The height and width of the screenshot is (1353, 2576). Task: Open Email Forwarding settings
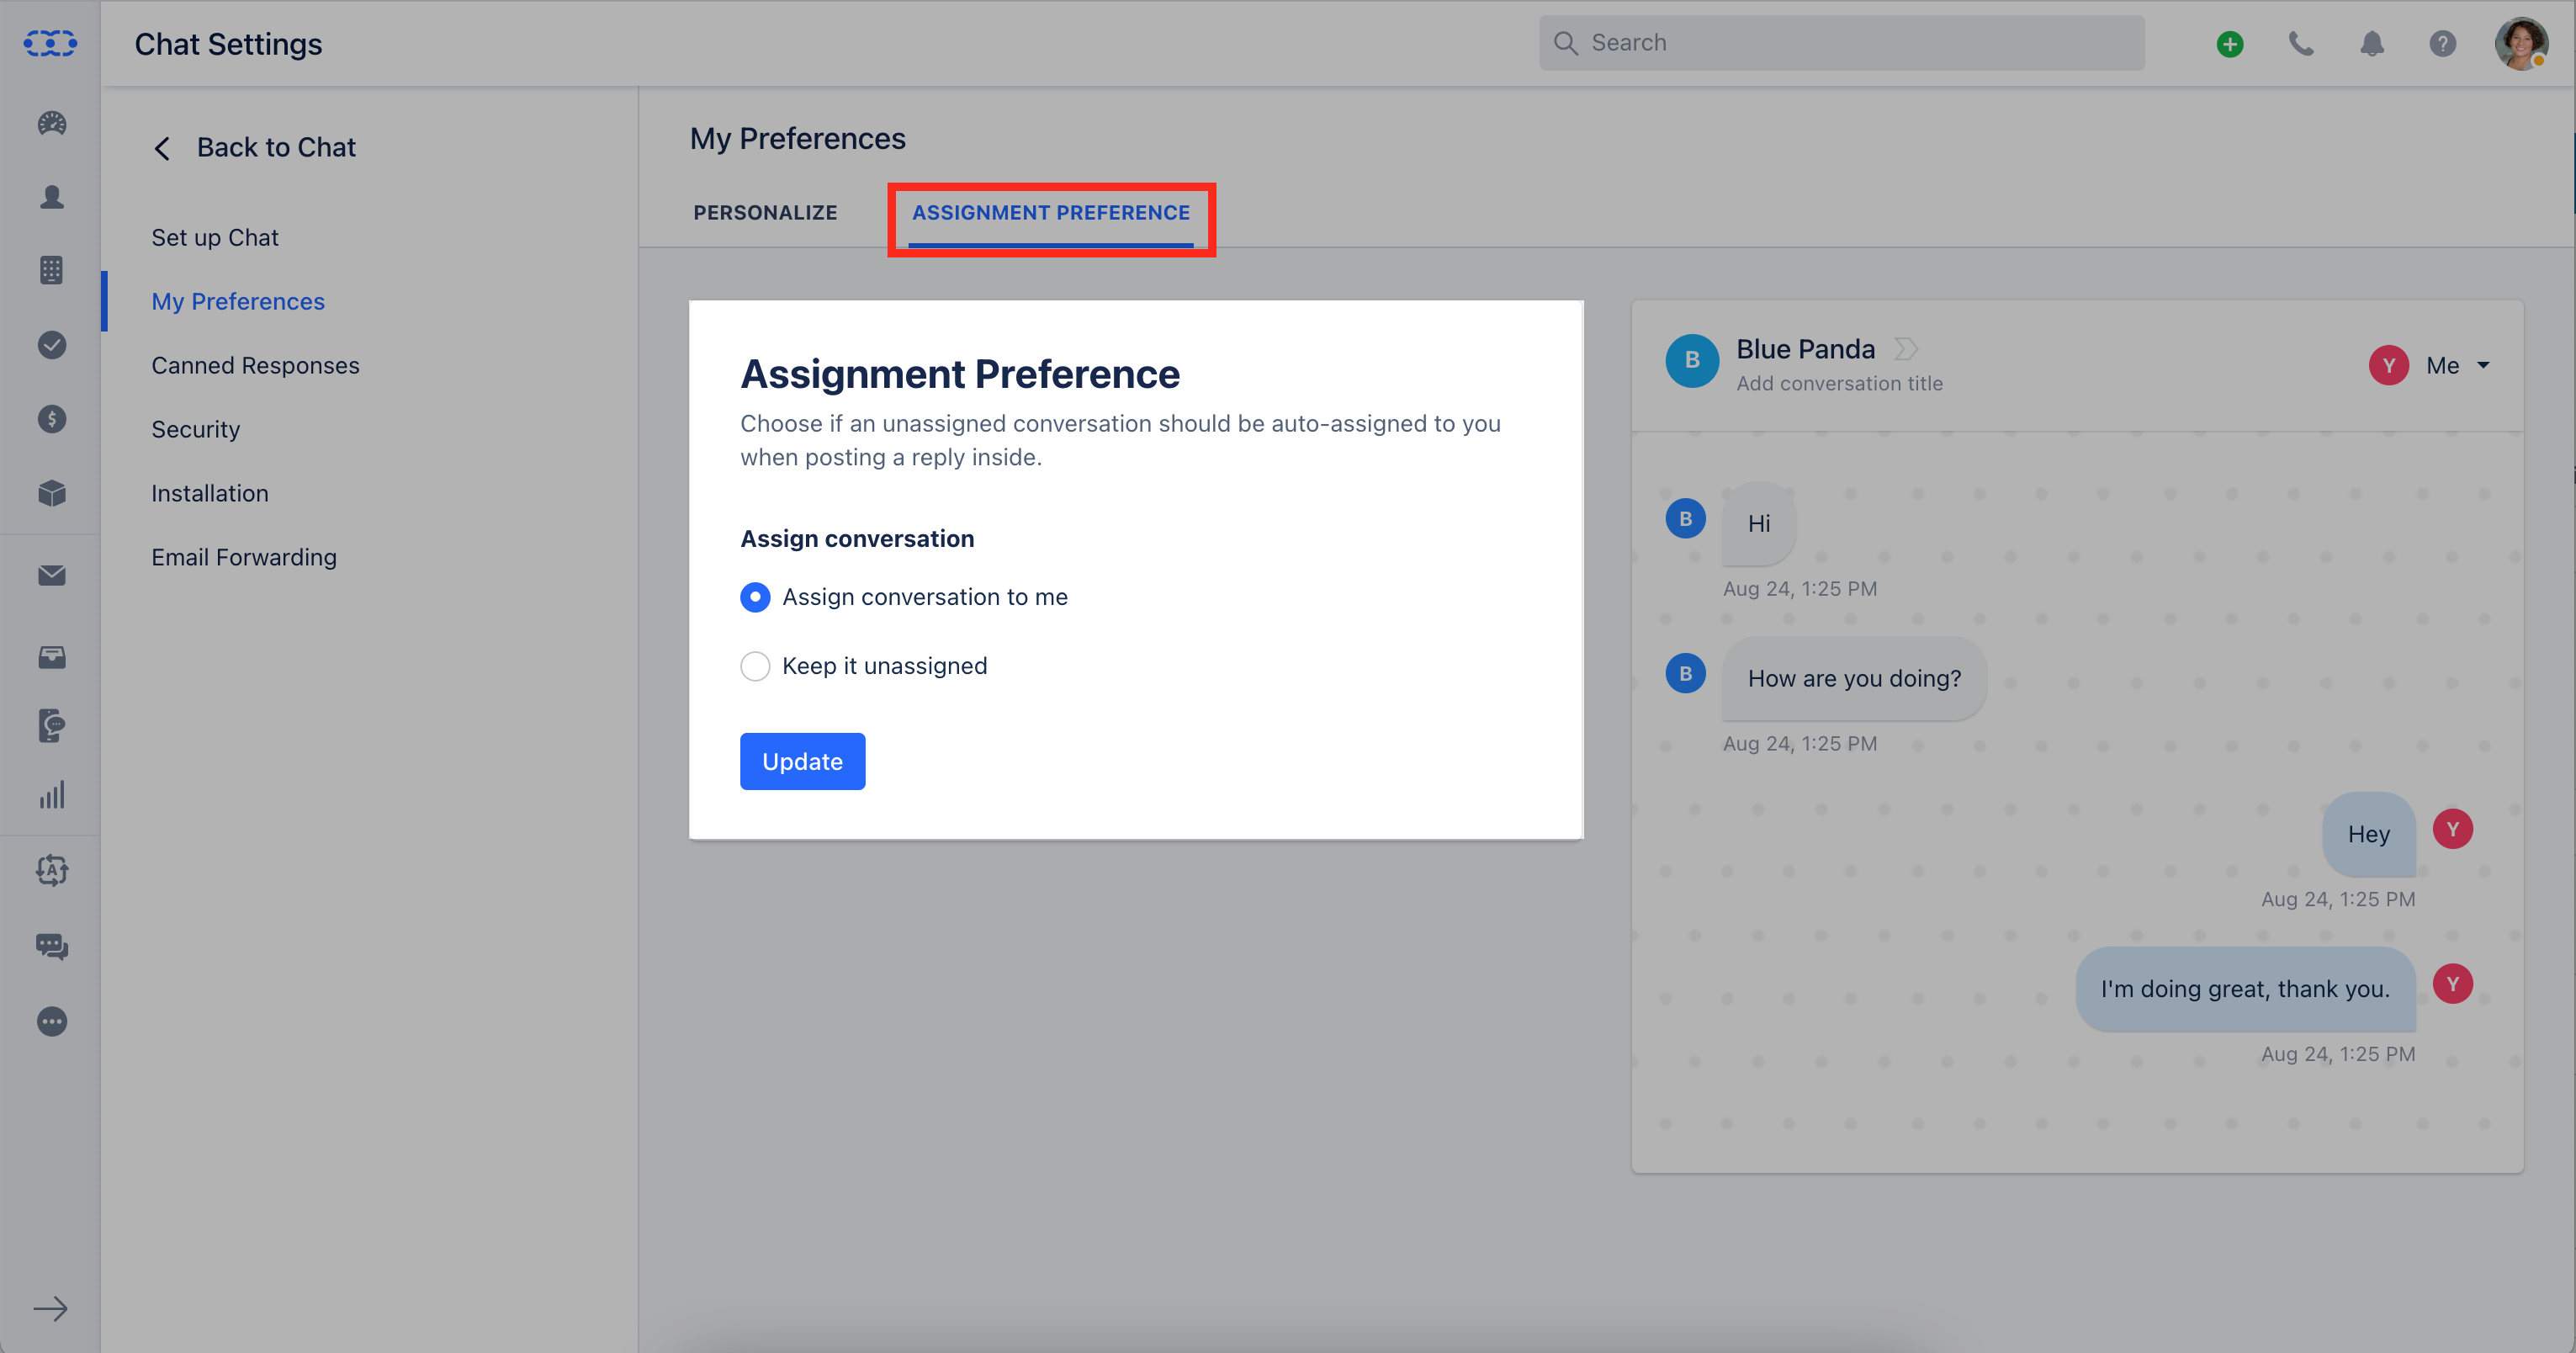coord(244,558)
